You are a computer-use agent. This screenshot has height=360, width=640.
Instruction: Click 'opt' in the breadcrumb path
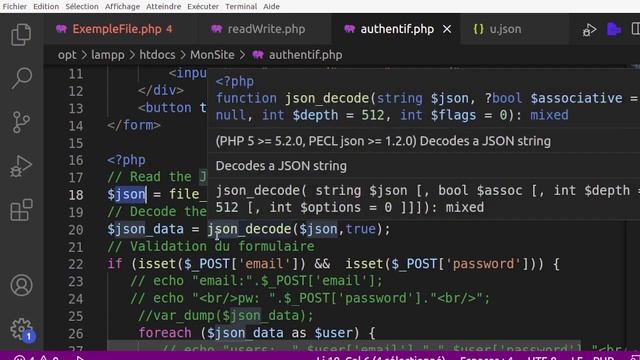pyautogui.click(x=67, y=55)
